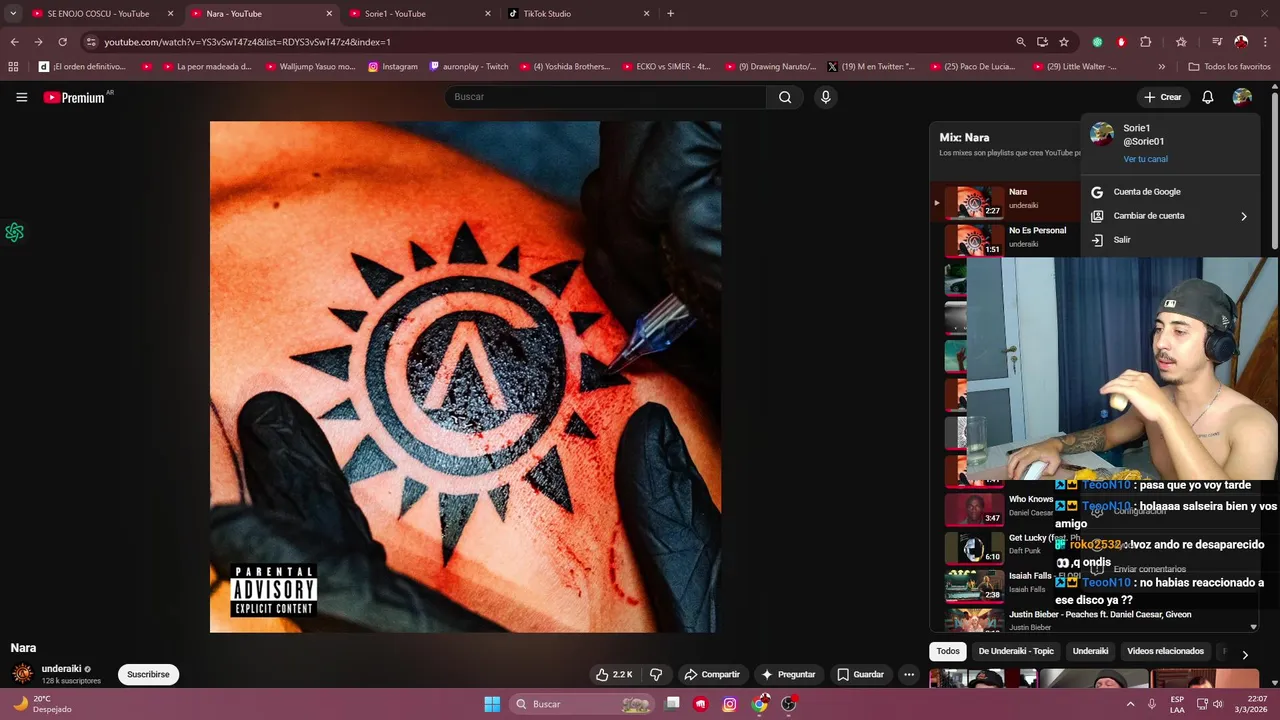Open the Chrome tab search dropdown
This screenshot has width=1280, height=720.
(x=13, y=14)
